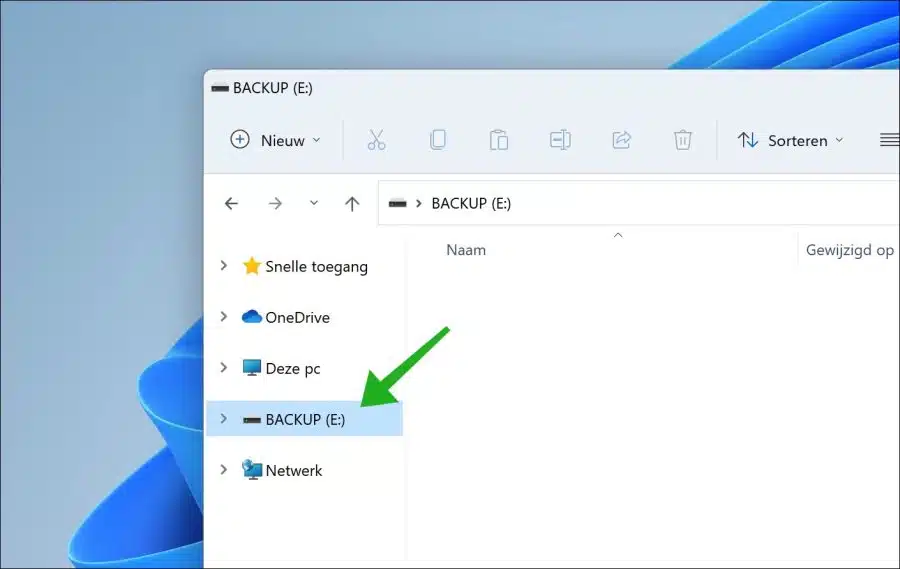Click the Paste clipboard icon
This screenshot has width=900, height=569.
(499, 140)
